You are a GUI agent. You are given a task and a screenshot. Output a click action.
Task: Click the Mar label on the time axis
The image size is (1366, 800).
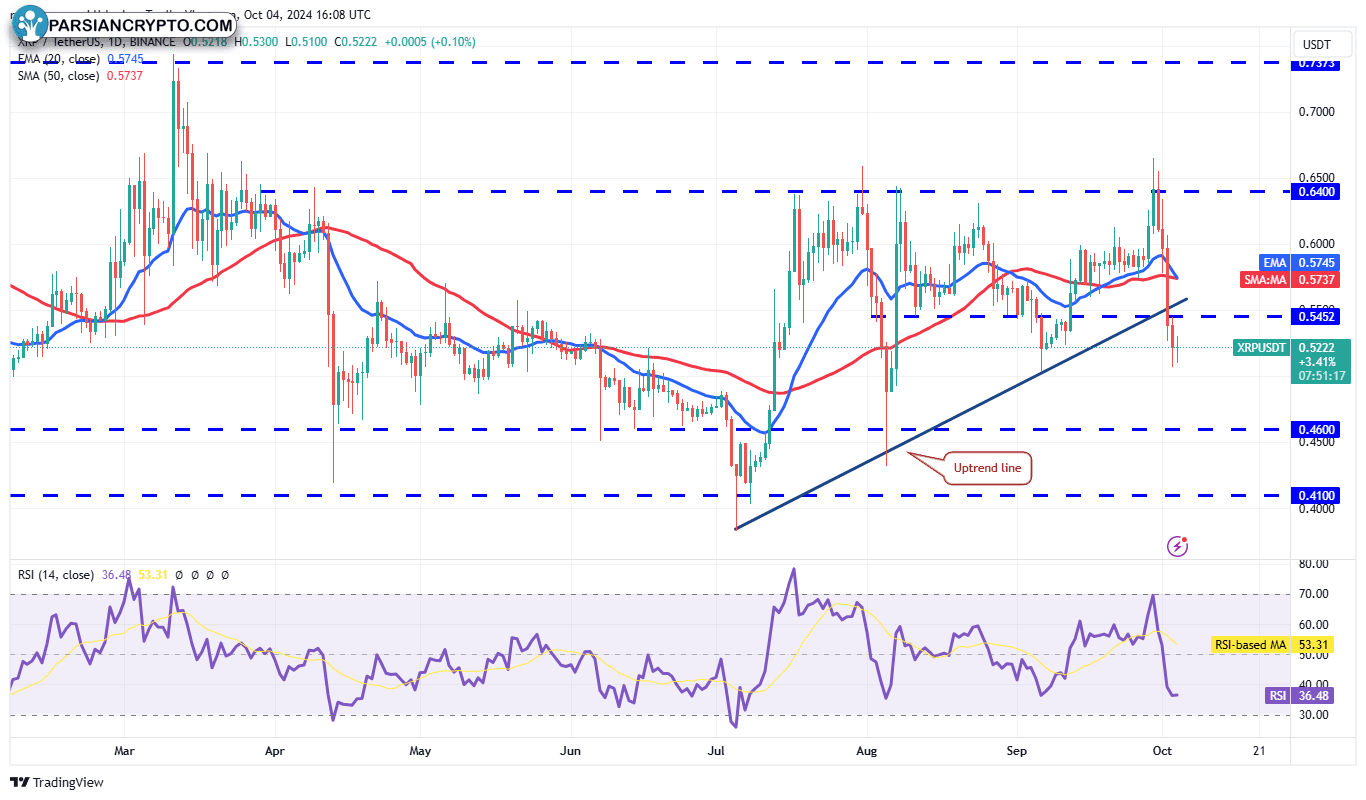point(124,750)
